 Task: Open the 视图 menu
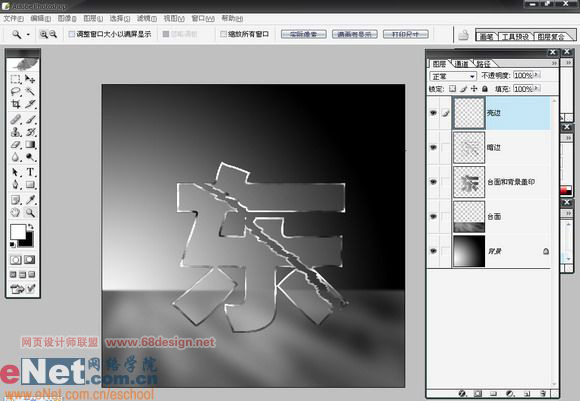pos(174,18)
